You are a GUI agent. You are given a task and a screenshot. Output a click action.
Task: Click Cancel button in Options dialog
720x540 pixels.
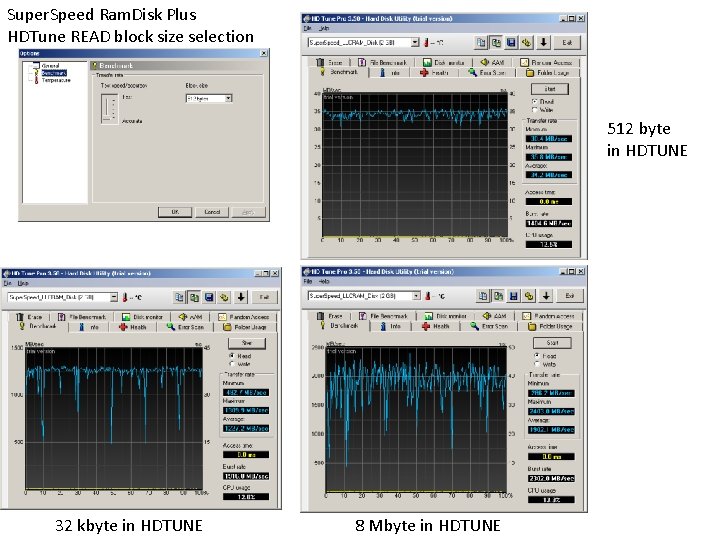pos(212,212)
